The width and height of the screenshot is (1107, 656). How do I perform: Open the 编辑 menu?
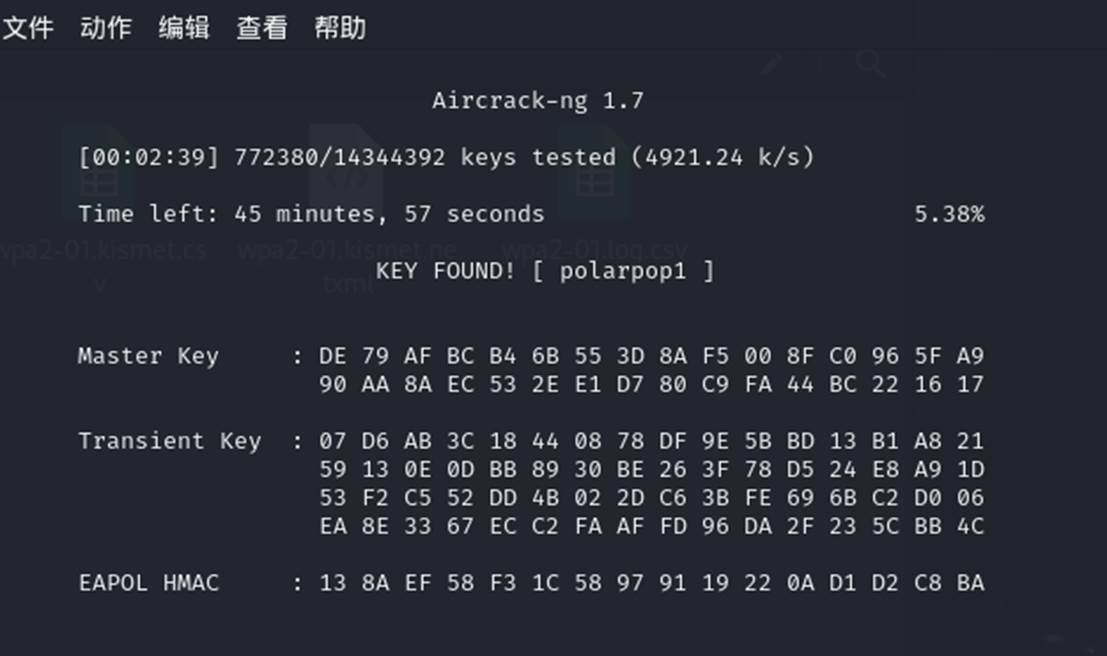183,28
